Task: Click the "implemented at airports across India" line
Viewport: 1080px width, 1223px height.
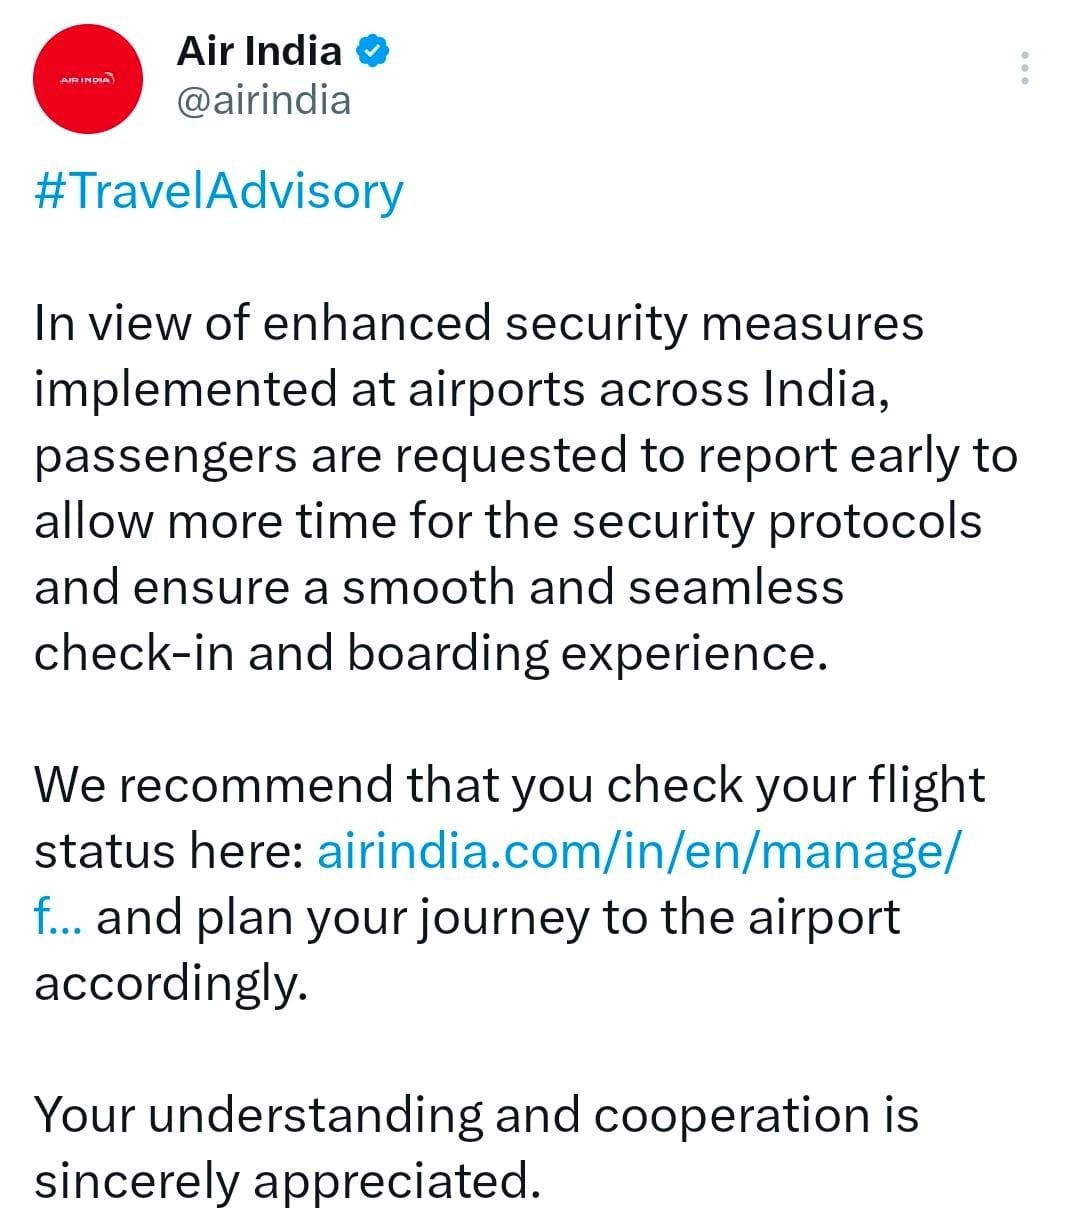Action: 462,389
